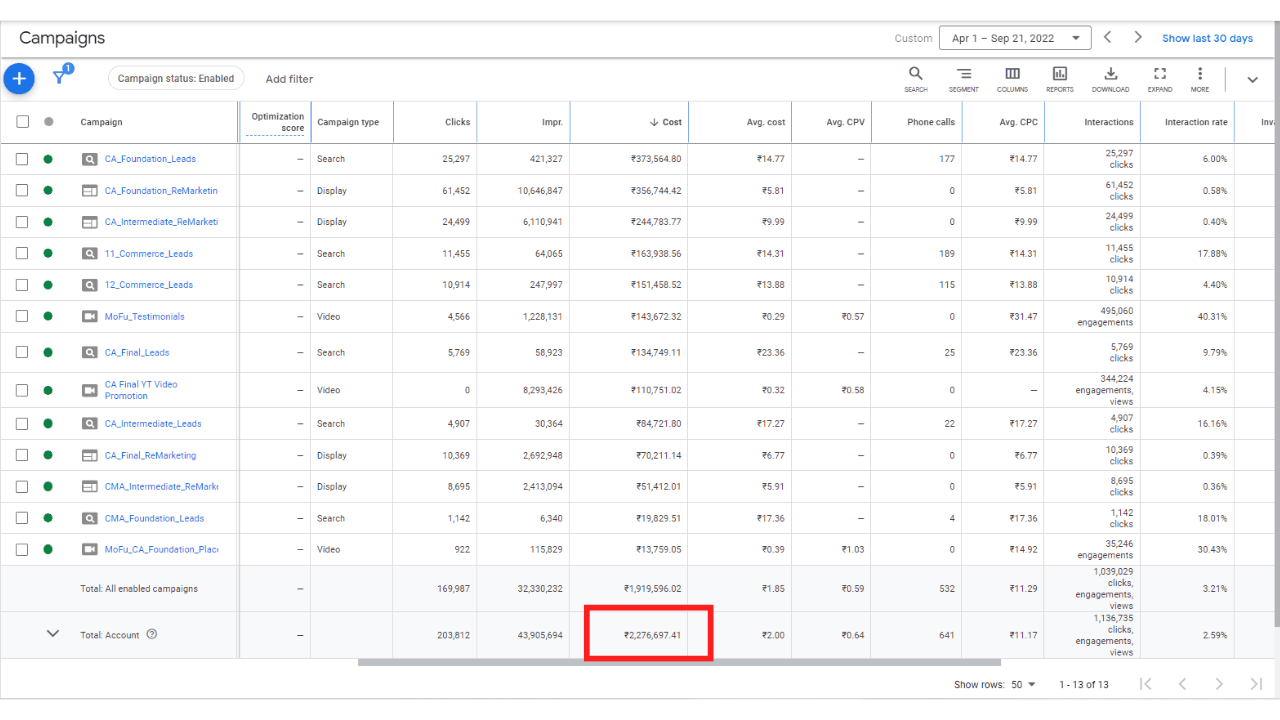
Task: Check the 12_Commerce_Leads row checkbox
Action: [x=23, y=285]
